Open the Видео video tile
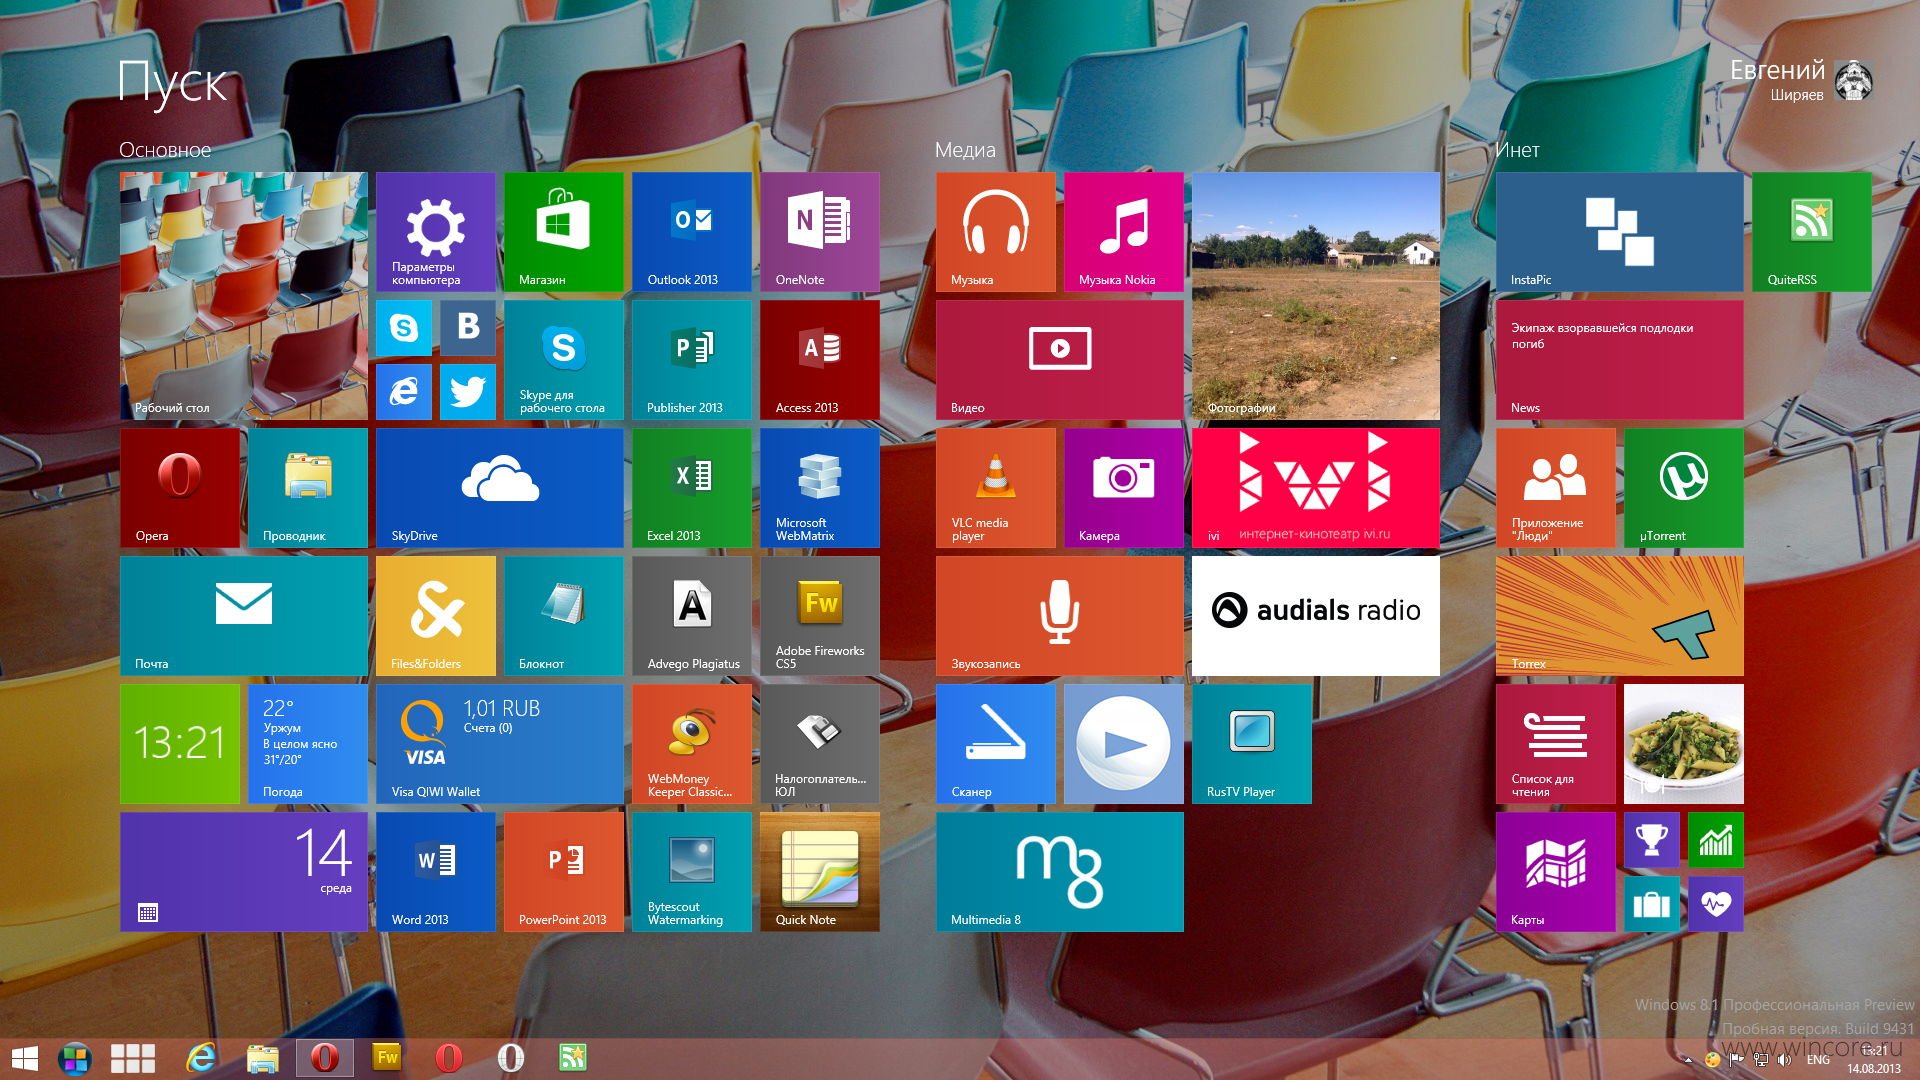Screen dimensions: 1920x1080 1059,360
